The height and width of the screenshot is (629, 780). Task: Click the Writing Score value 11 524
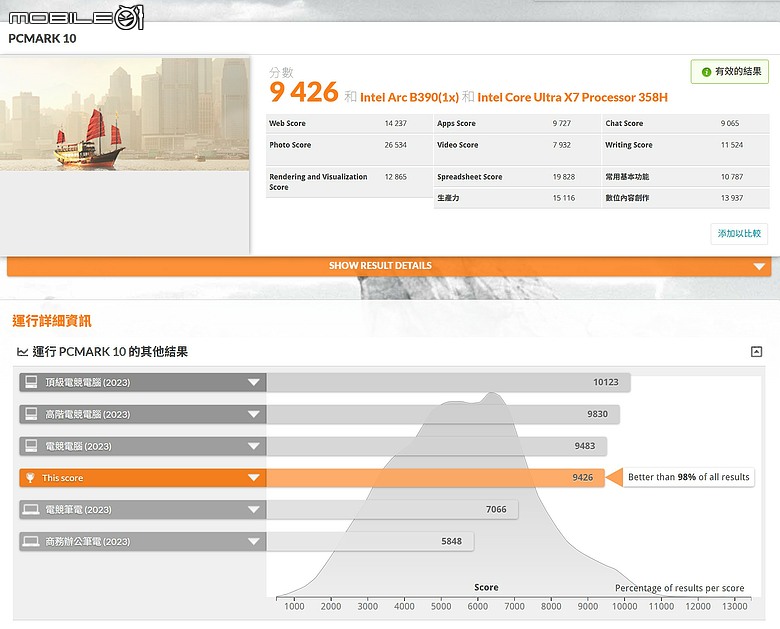(732, 145)
